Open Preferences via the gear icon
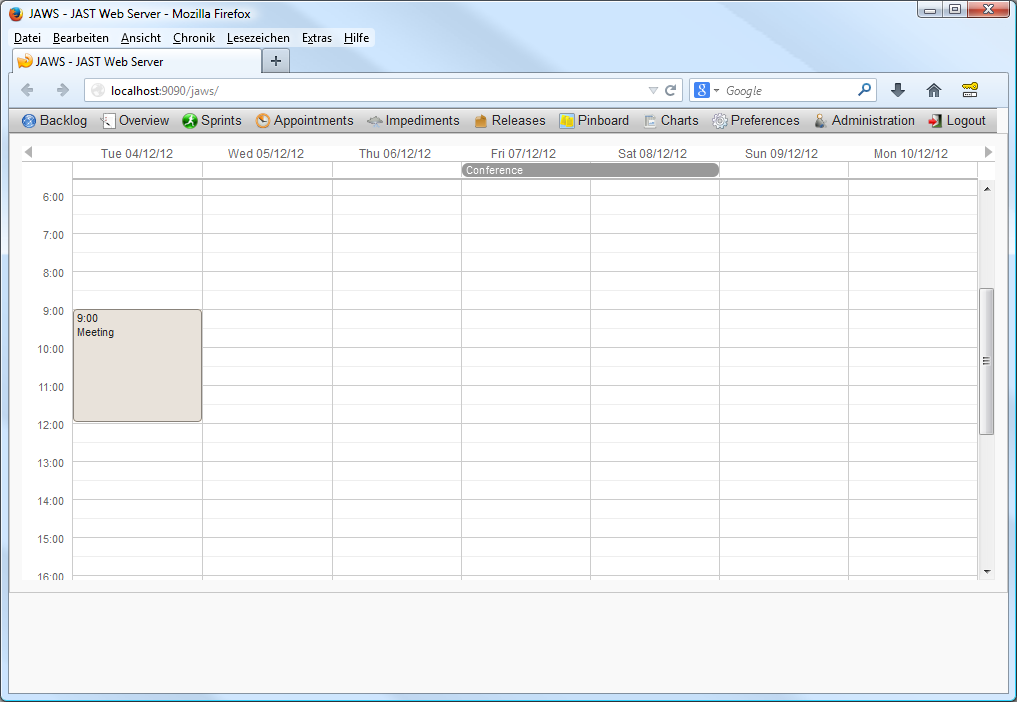This screenshot has width=1017, height=702. 718,120
